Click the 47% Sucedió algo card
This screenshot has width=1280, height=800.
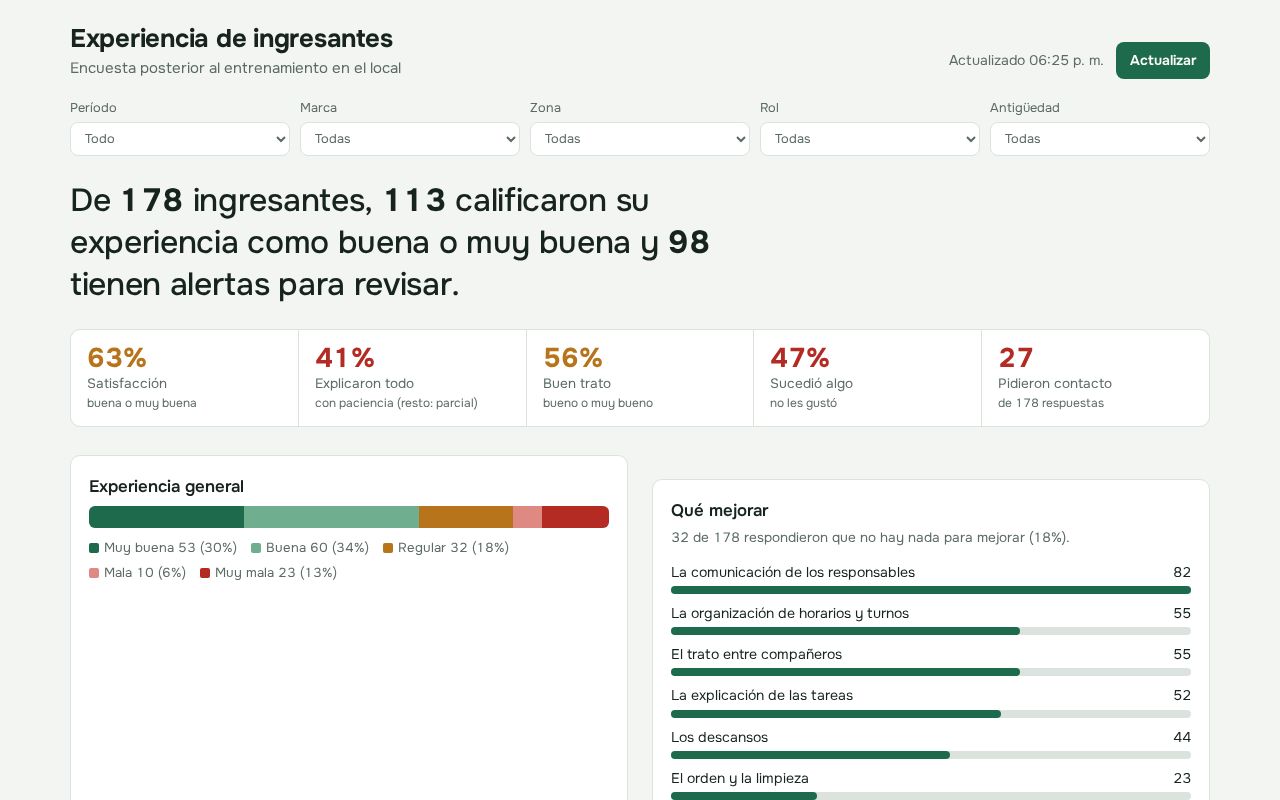click(867, 378)
